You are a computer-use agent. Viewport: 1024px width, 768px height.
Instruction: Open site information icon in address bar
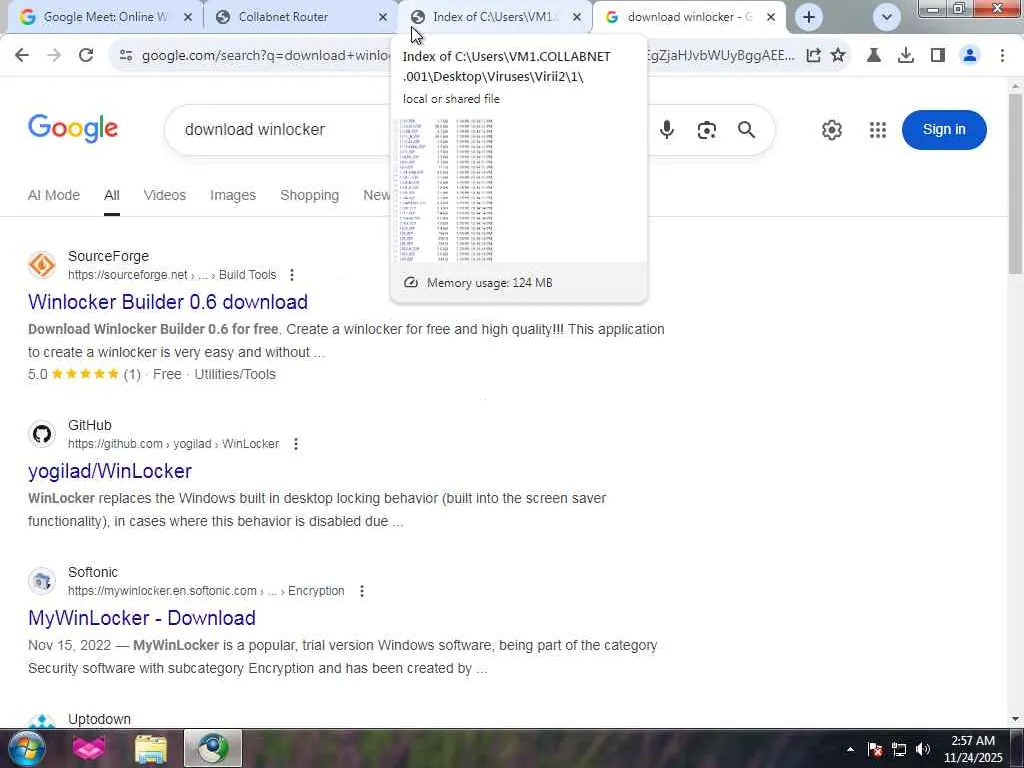126,56
